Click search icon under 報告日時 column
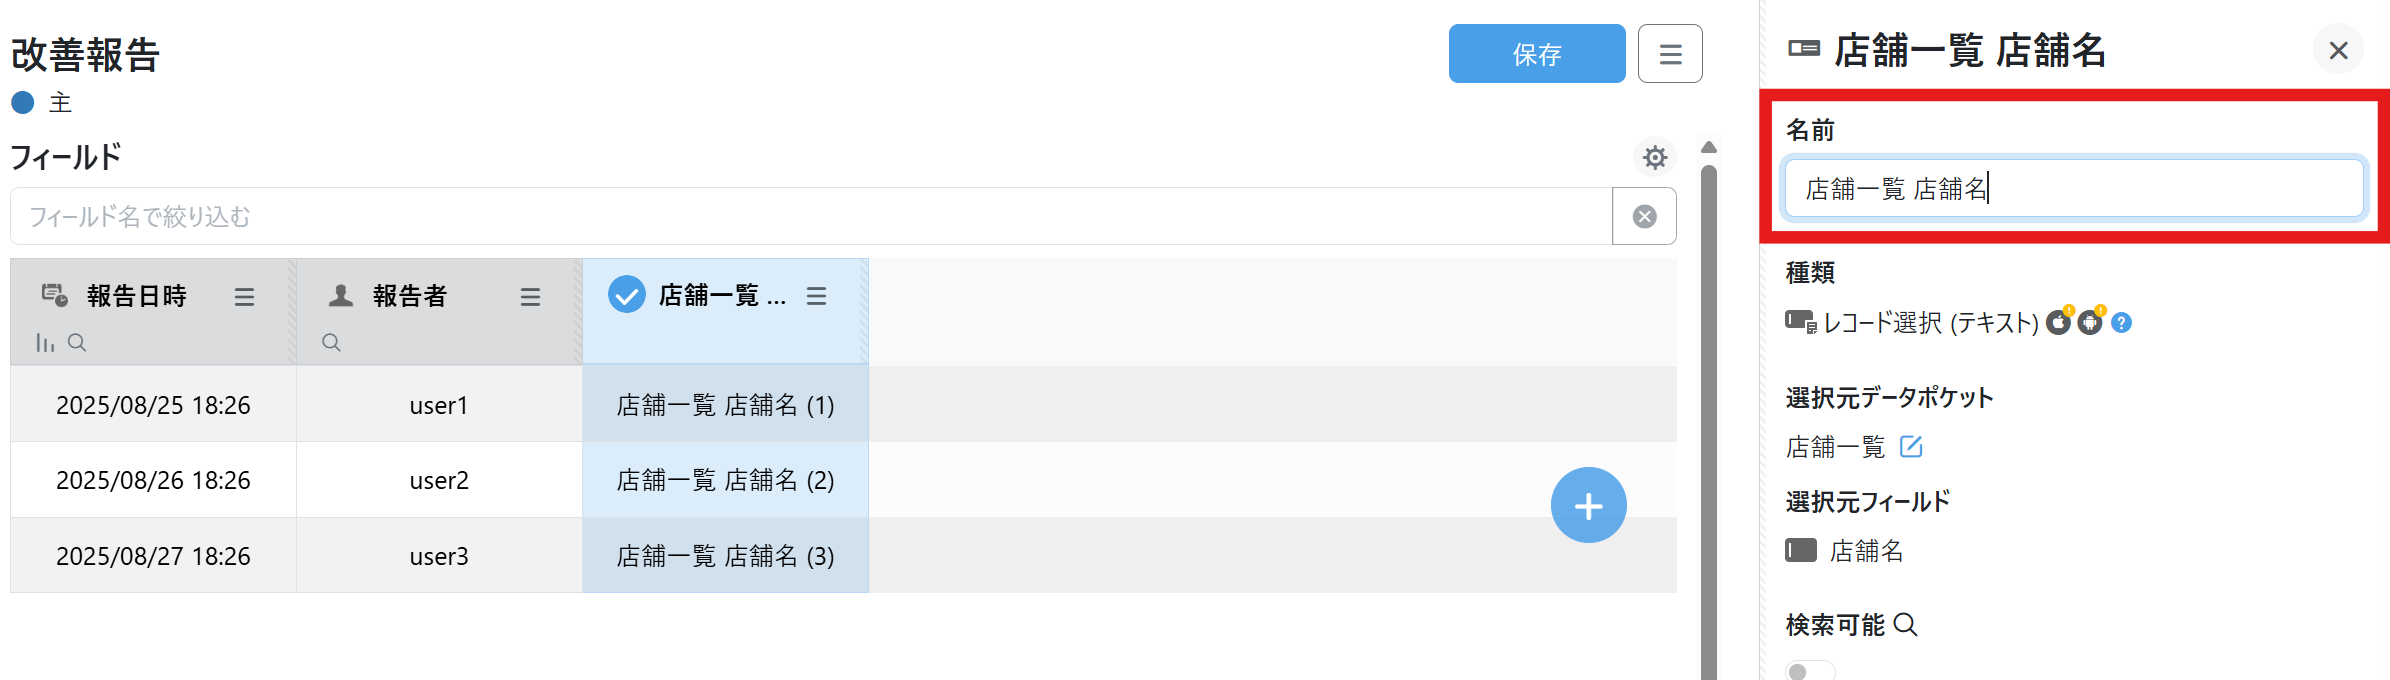The image size is (2390, 680). [77, 343]
